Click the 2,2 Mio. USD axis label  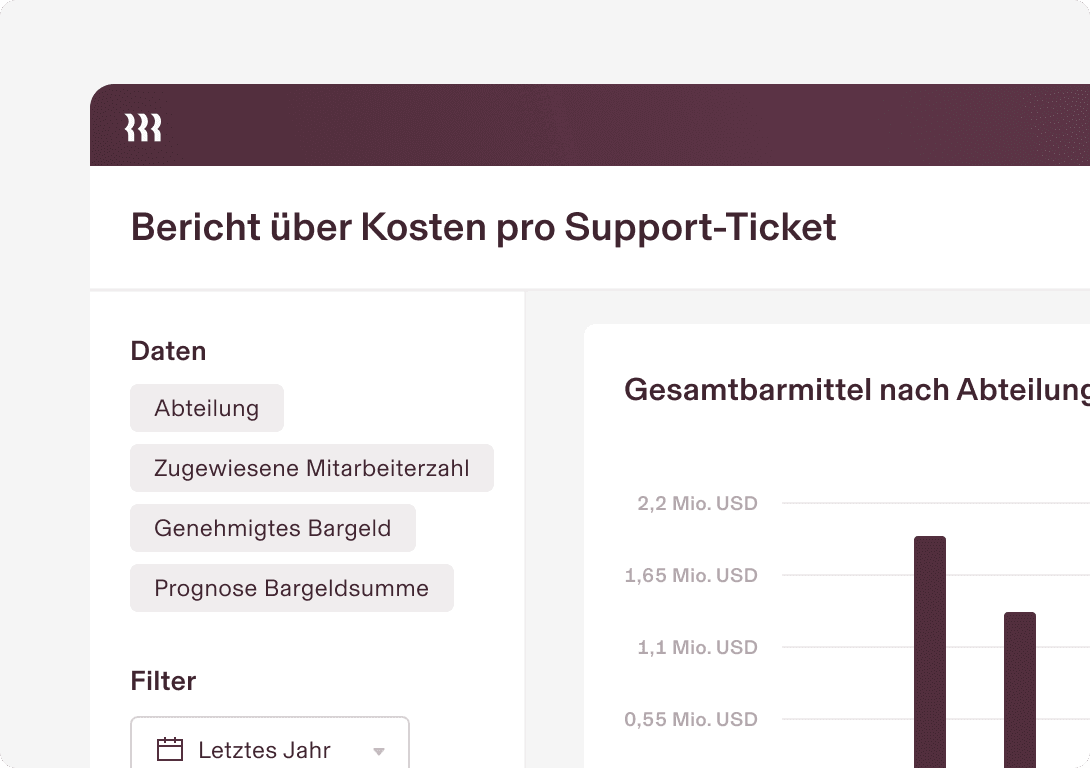point(697,503)
